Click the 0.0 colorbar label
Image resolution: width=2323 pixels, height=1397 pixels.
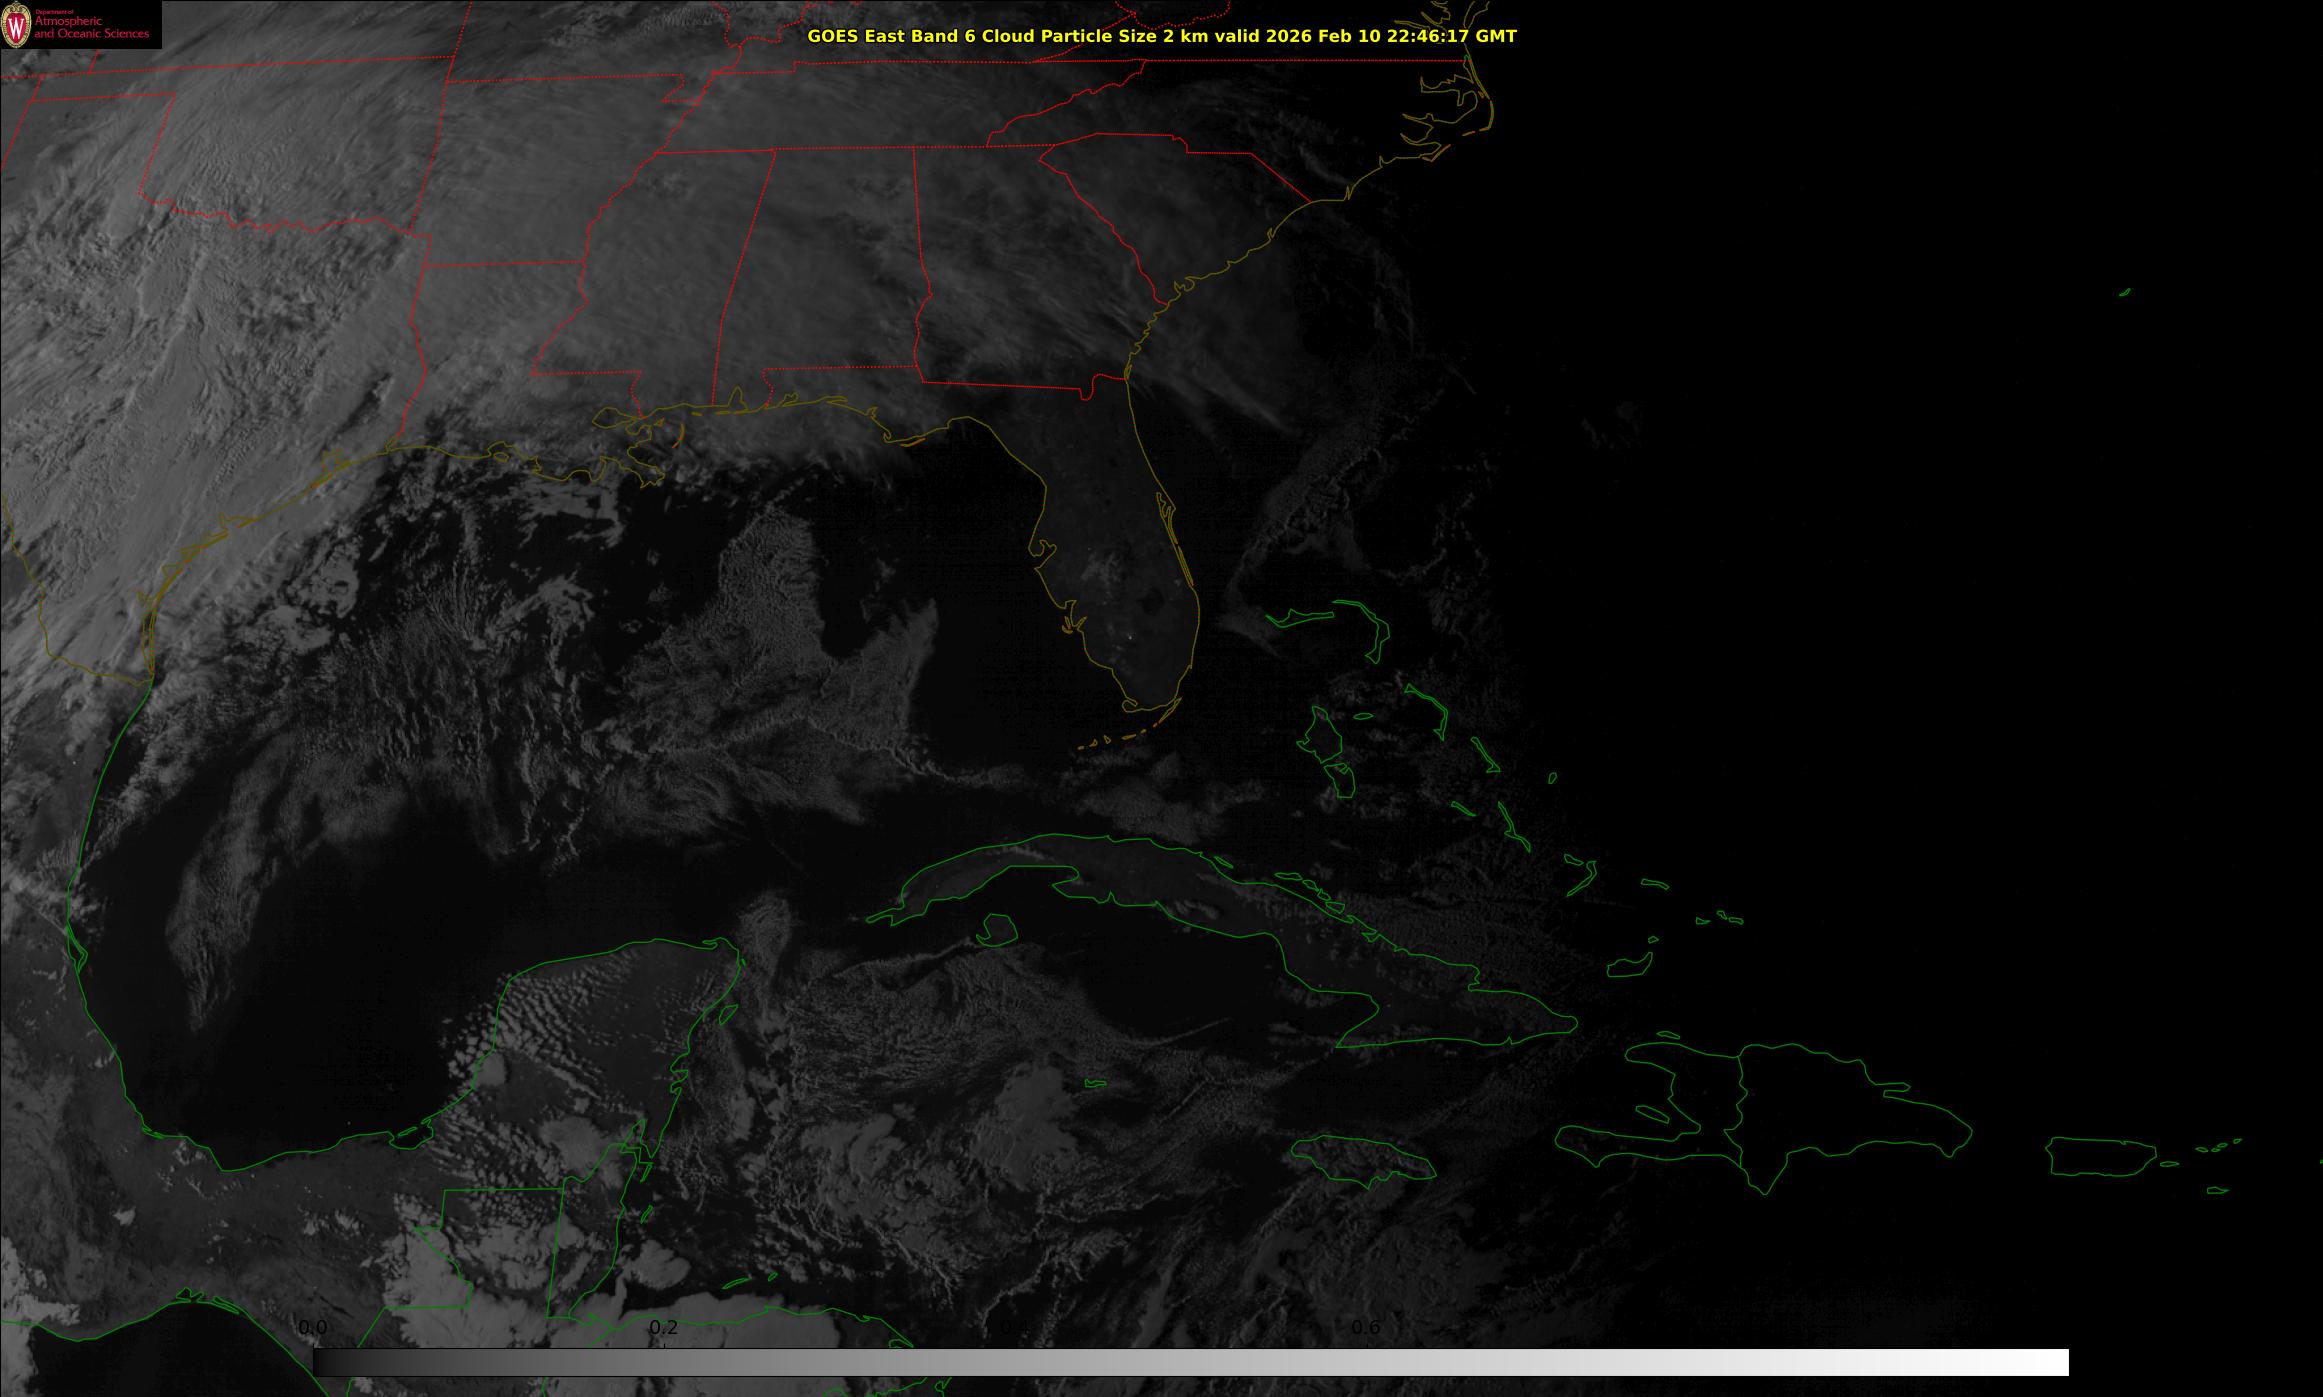pyautogui.click(x=312, y=1328)
